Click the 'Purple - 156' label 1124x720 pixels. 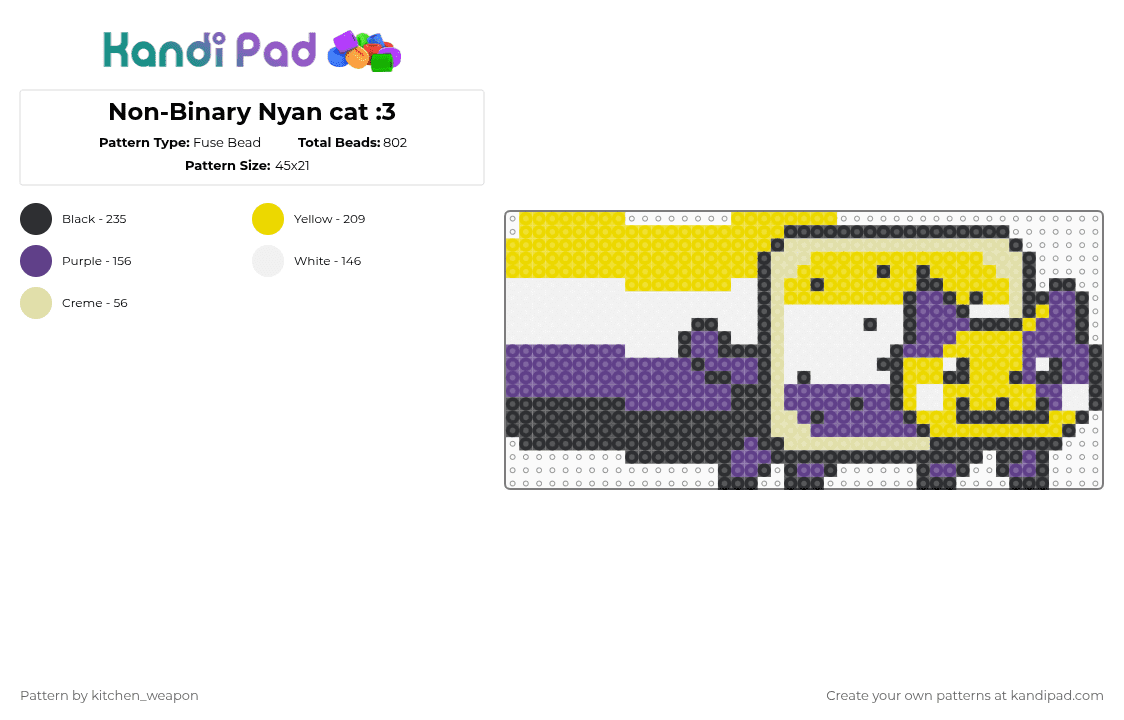[x=97, y=261]
